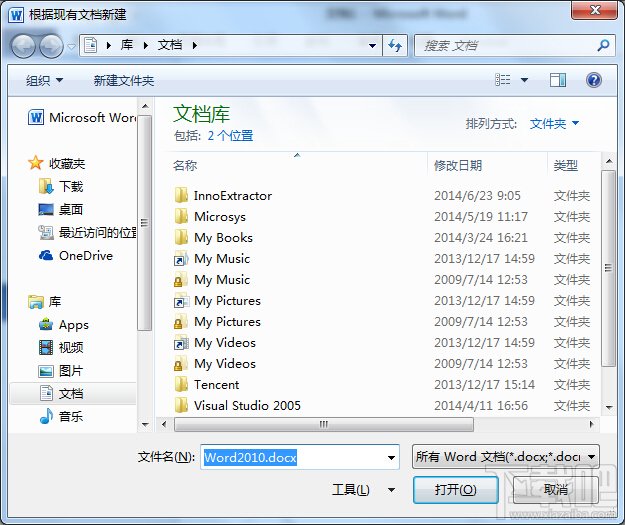Click the horizontal scrollbar thumb in file list
Screen dimensions: 625x525
324,424
